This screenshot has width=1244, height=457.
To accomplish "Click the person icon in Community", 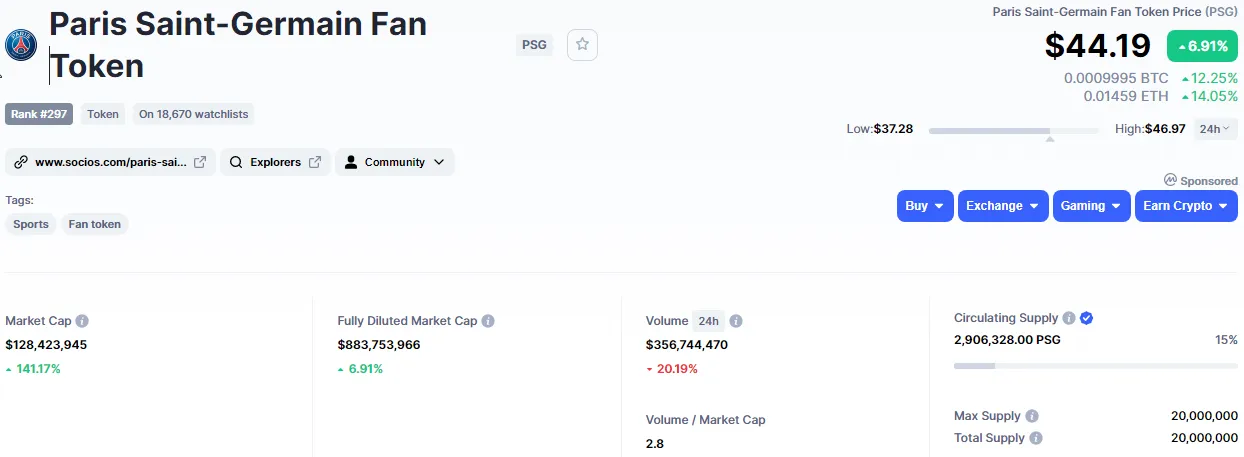I will click(x=351, y=162).
